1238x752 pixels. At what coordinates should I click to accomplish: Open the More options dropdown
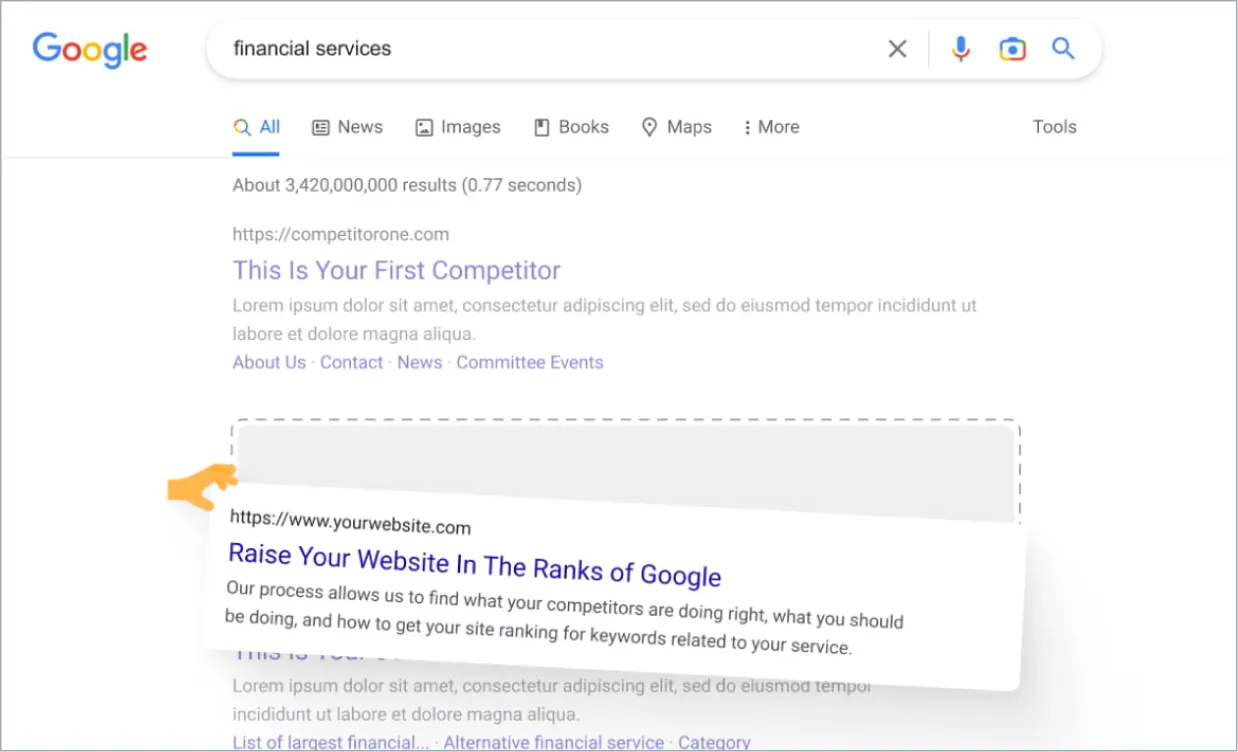click(771, 127)
